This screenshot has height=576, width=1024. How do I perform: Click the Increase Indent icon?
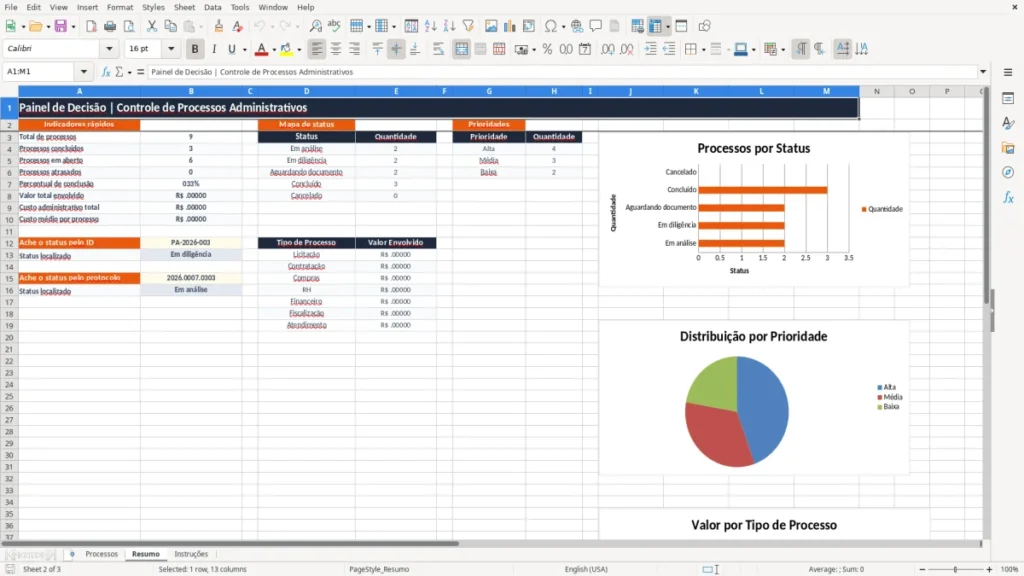pos(650,49)
